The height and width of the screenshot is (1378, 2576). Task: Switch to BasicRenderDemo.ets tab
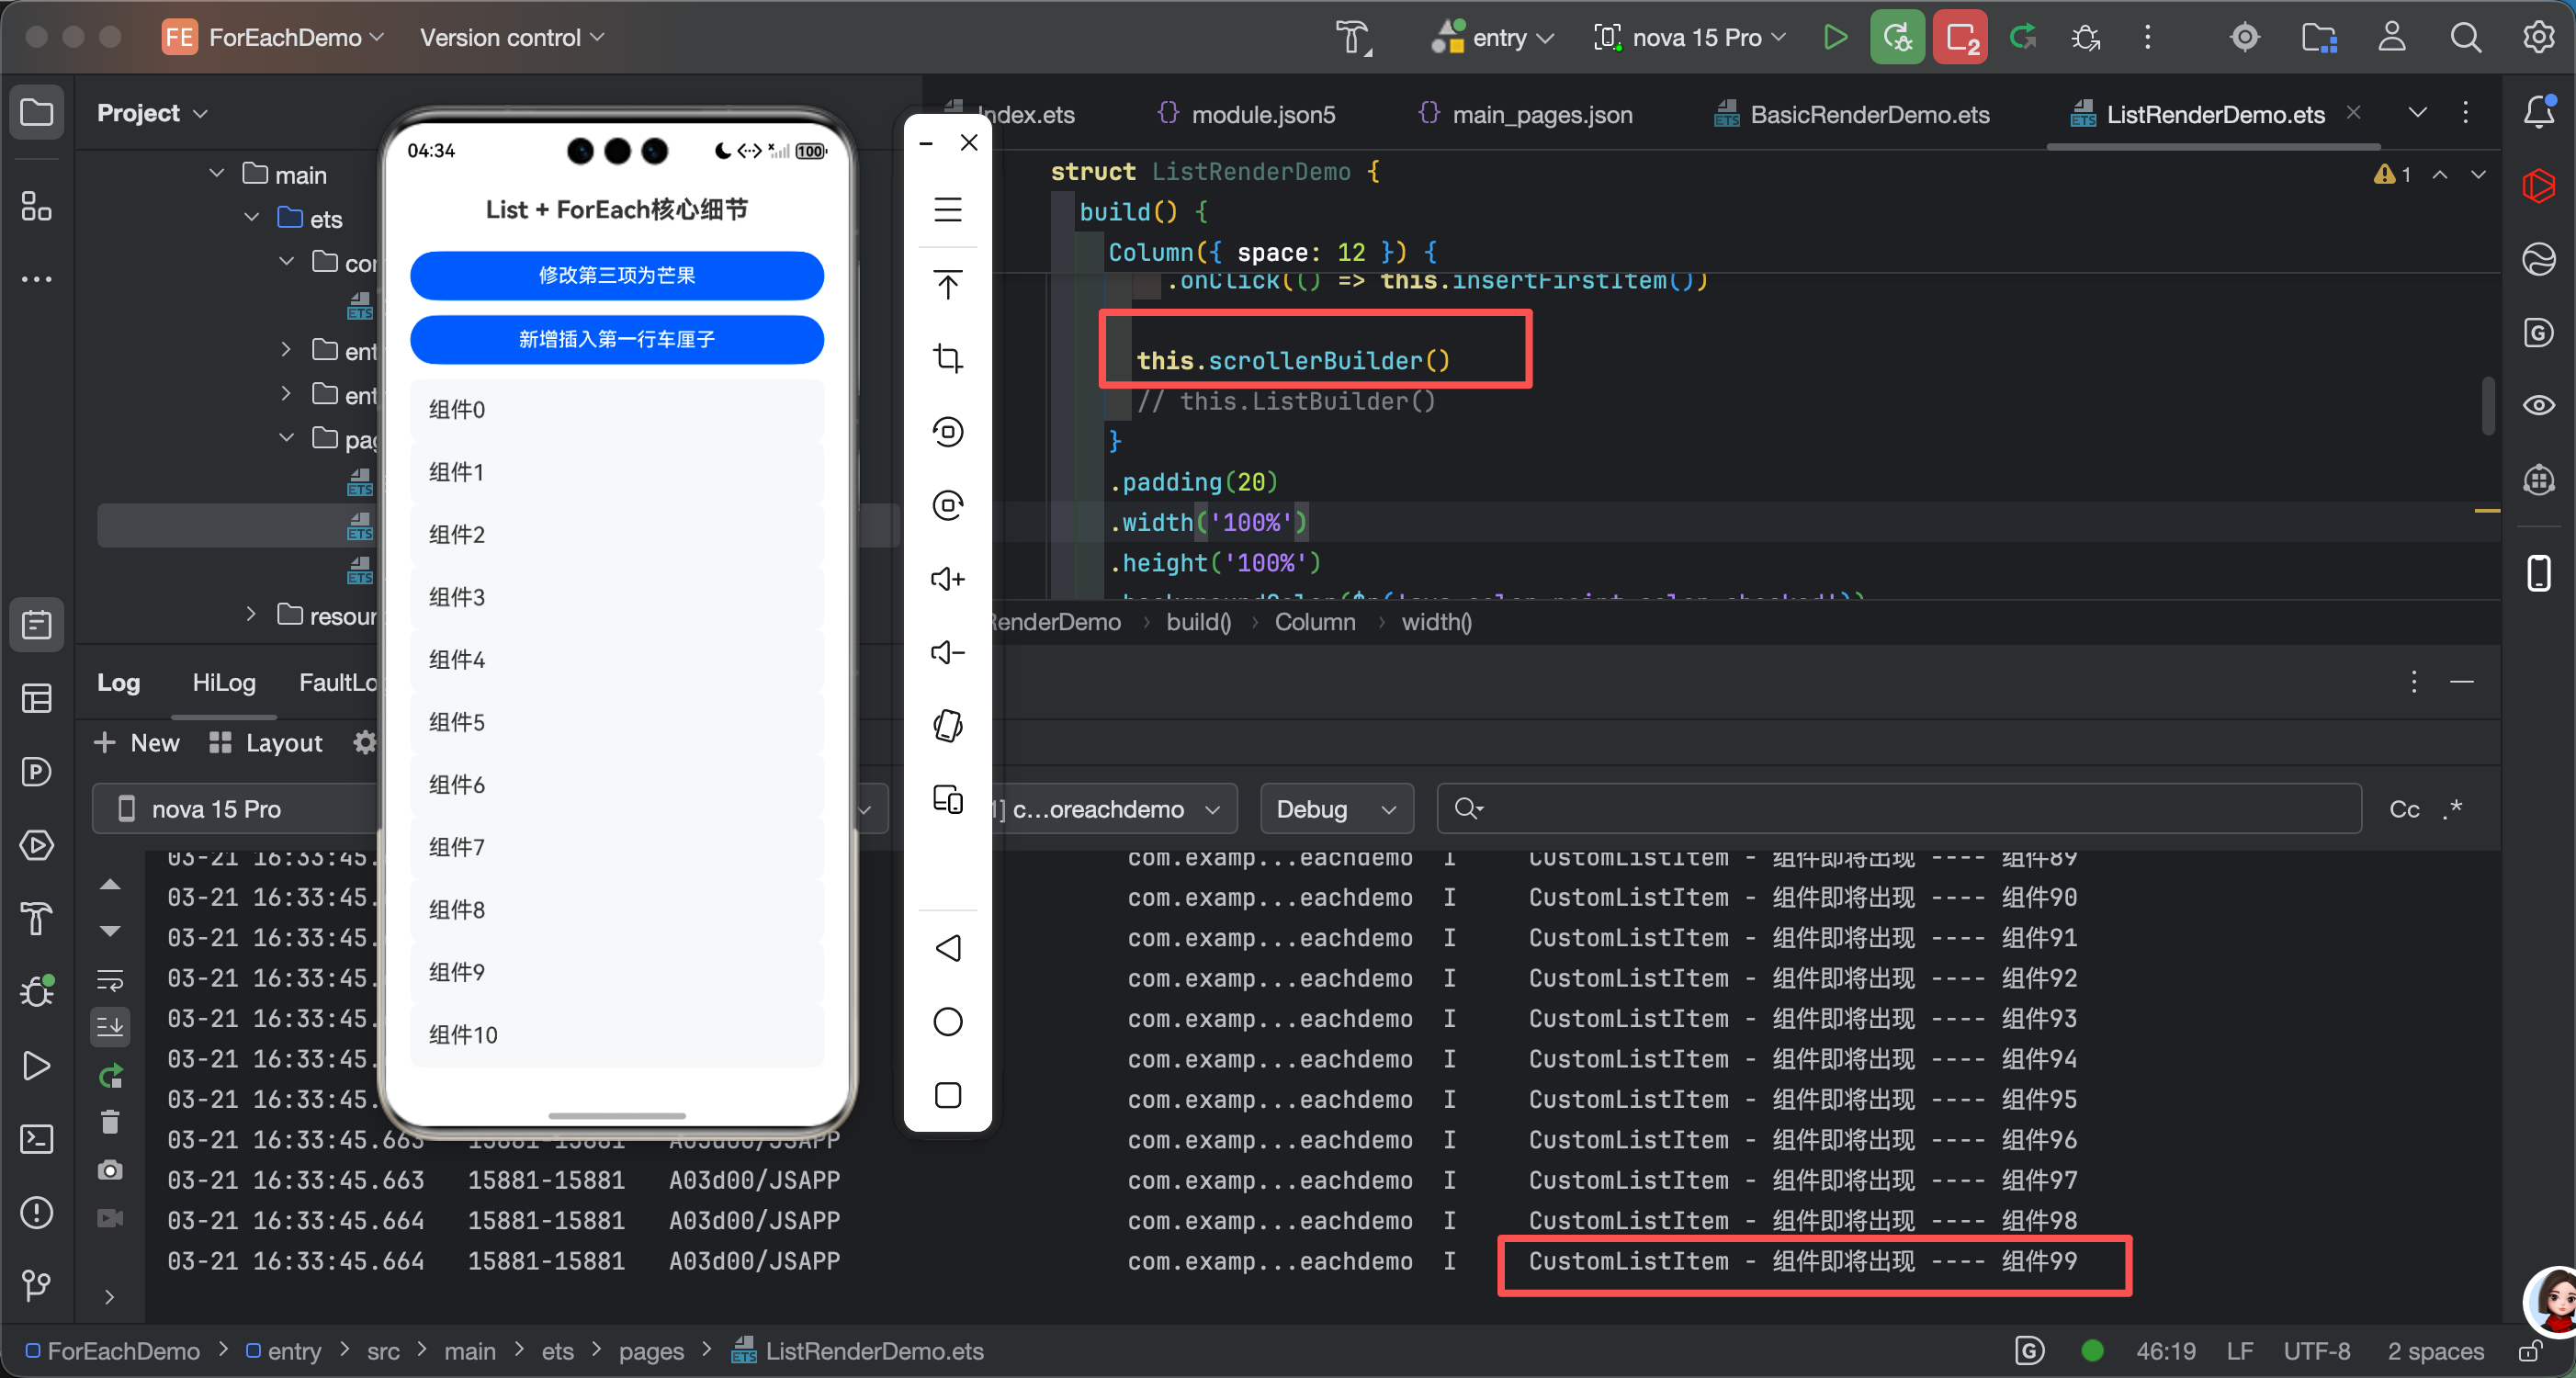point(1868,115)
